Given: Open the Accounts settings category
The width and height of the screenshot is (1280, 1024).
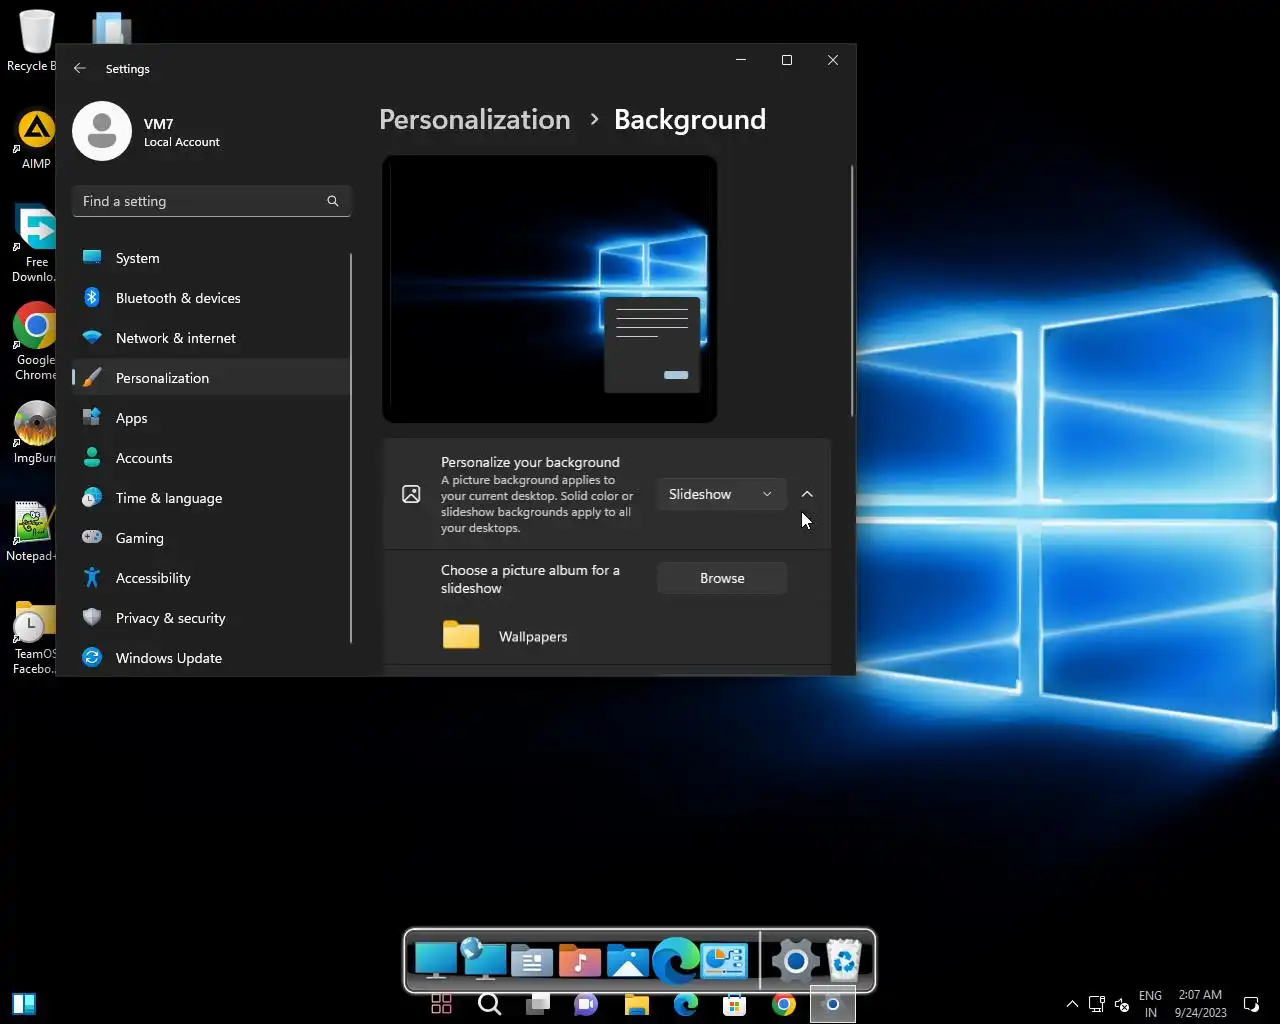Looking at the screenshot, I should [211, 458].
